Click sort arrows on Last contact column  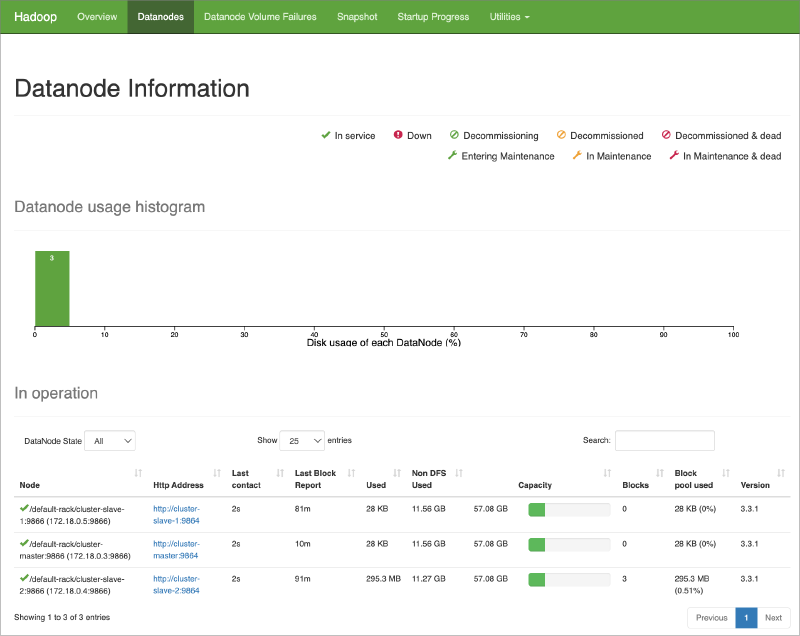coord(280,473)
